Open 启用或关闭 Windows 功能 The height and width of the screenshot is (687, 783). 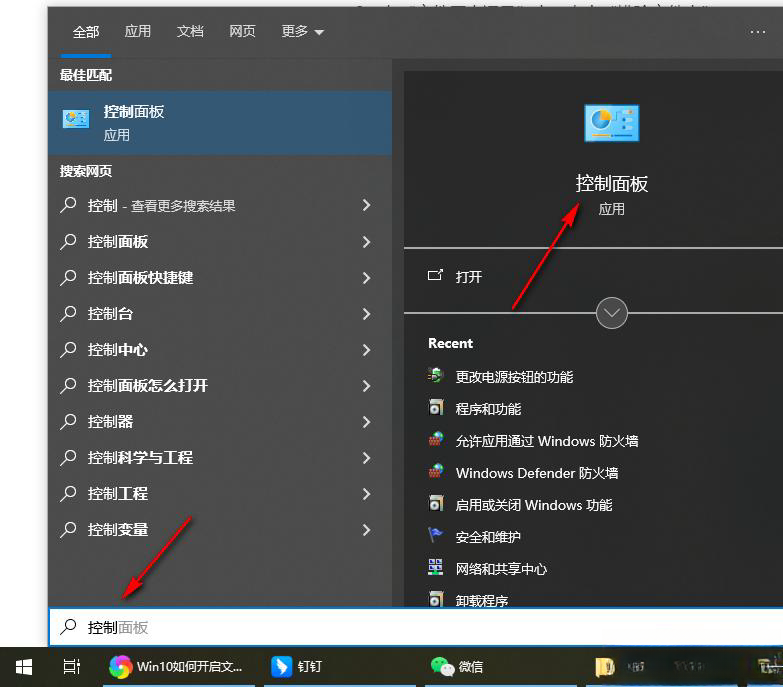534,505
